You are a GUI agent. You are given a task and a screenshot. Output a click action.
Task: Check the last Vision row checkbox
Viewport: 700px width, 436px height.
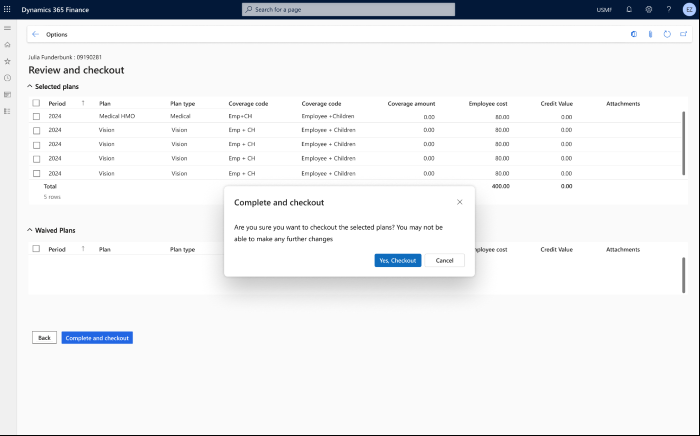pos(37,174)
